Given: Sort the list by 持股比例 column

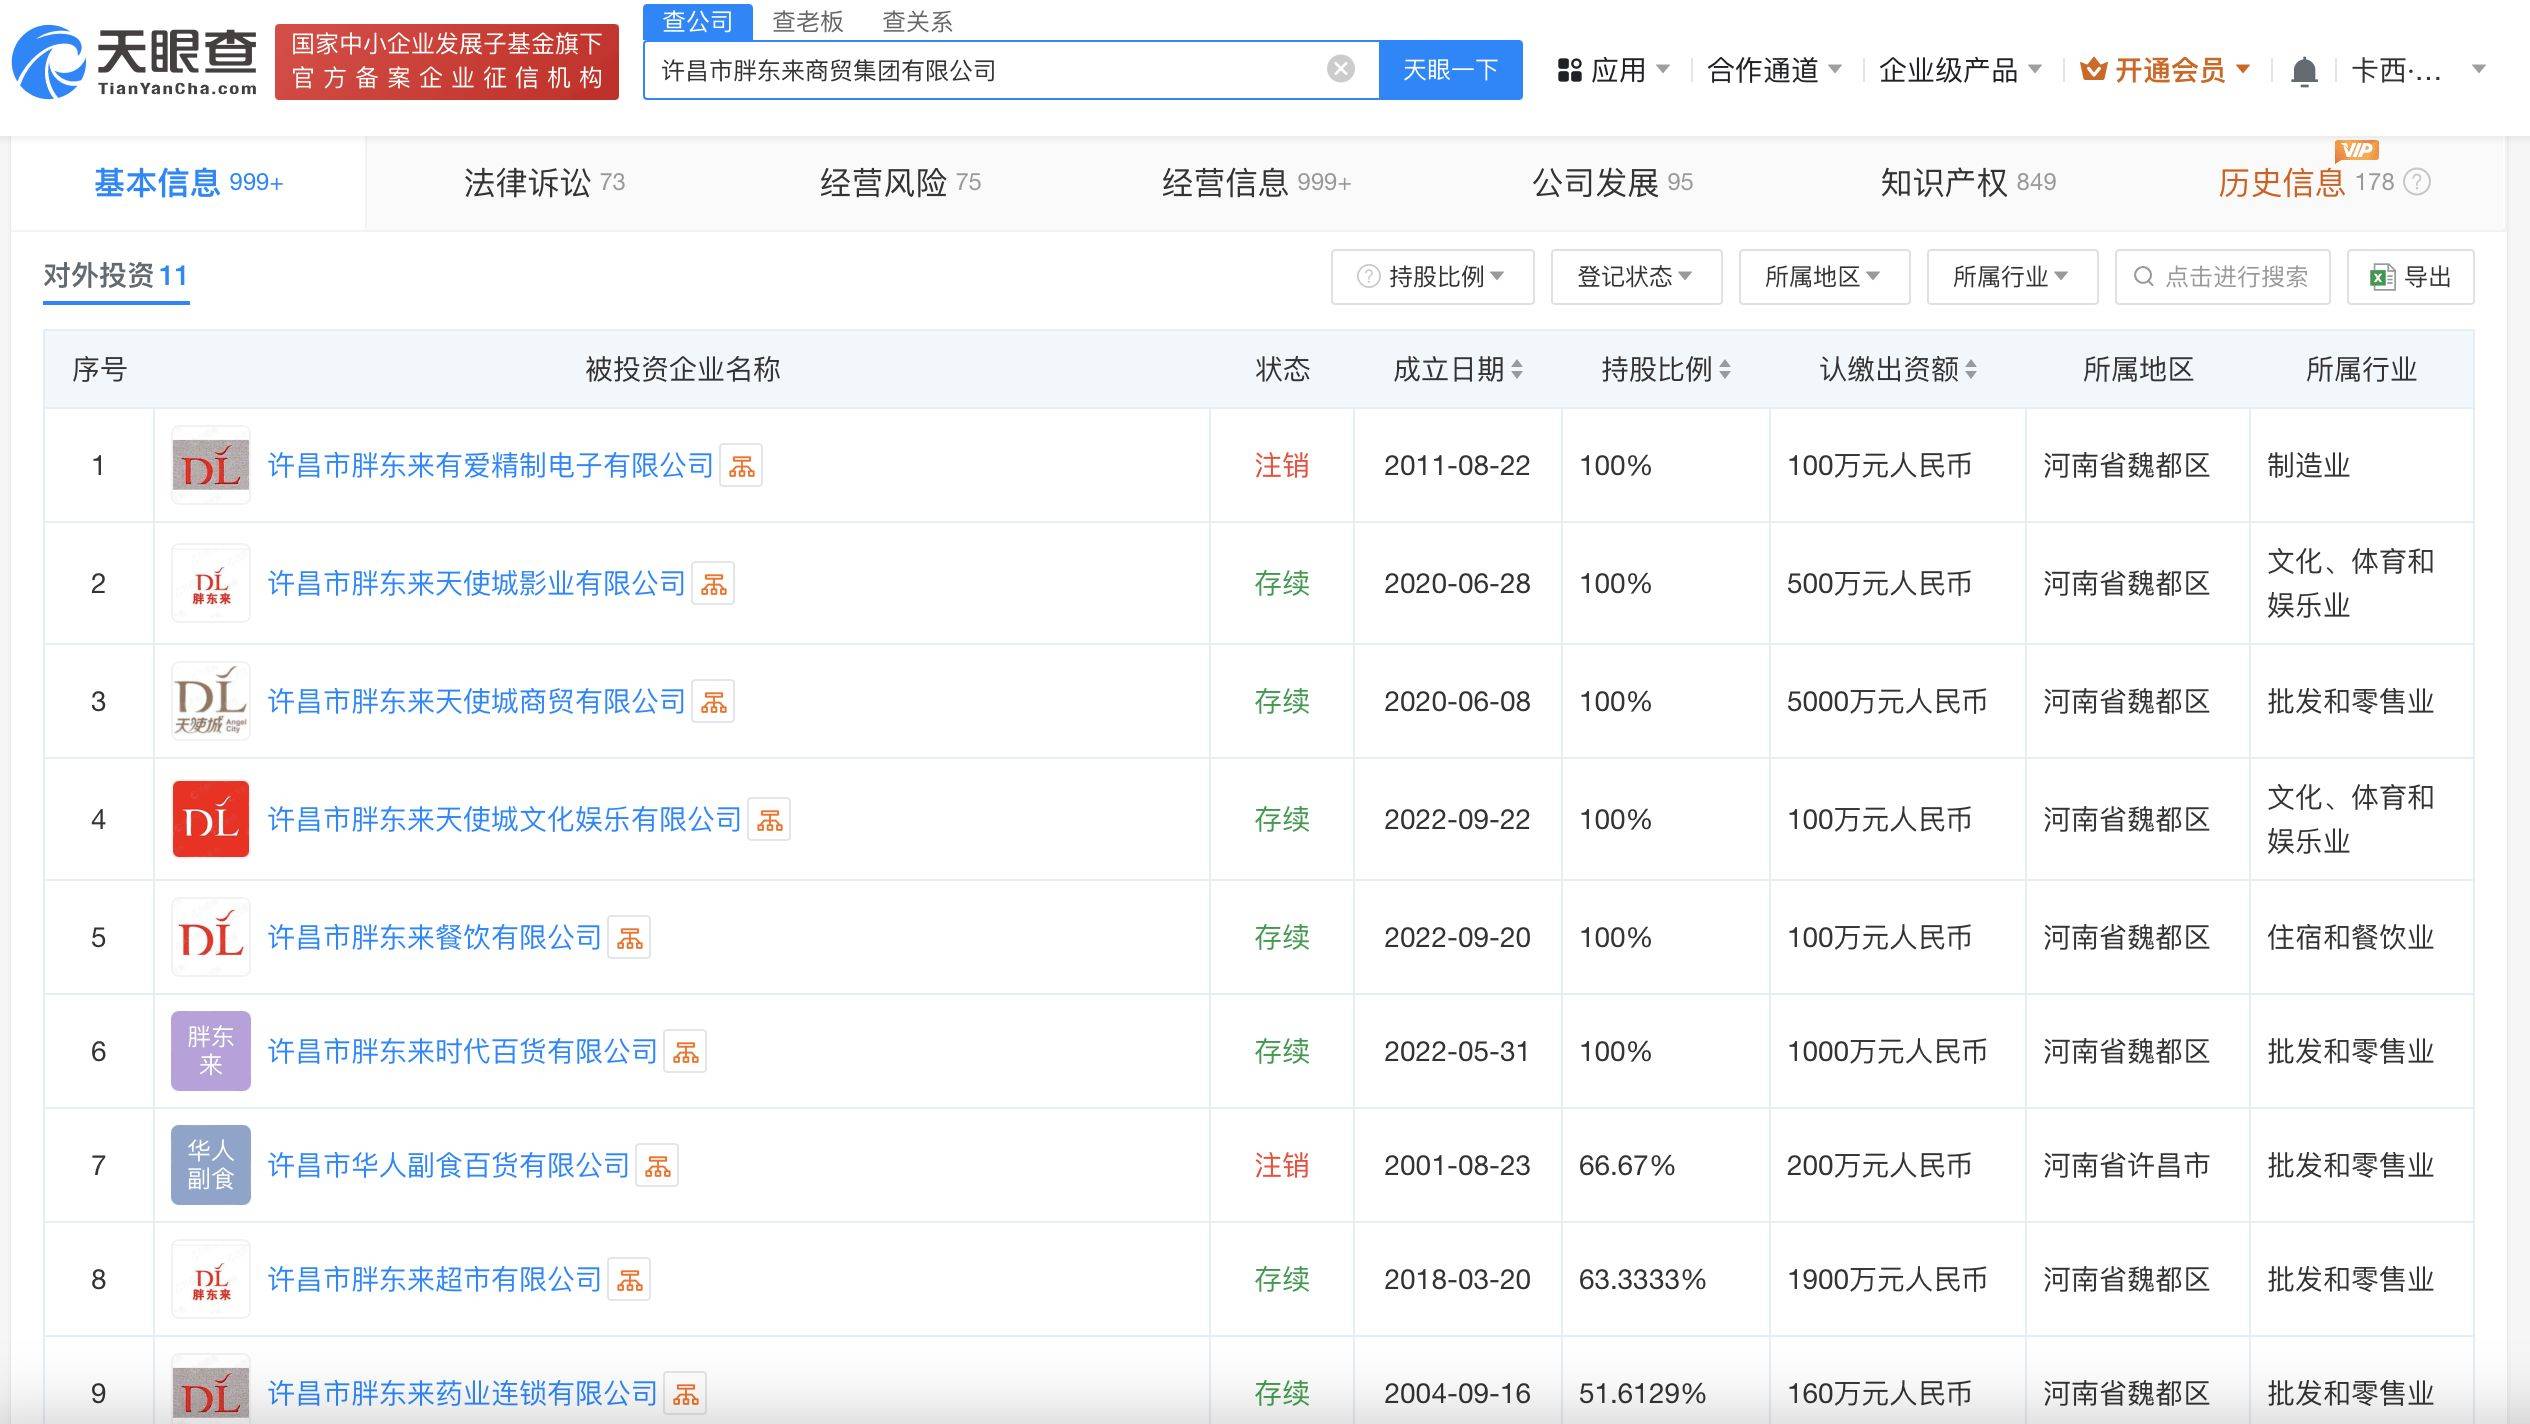Looking at the screenshot, I should pyautogui.click(x=1725, y=370).
